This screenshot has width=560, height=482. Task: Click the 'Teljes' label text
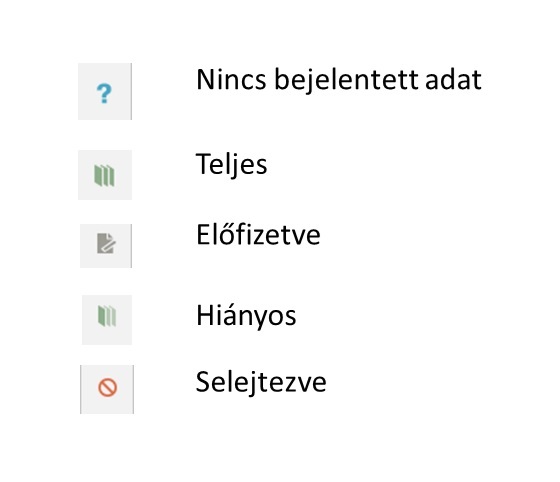click(231, 165)
